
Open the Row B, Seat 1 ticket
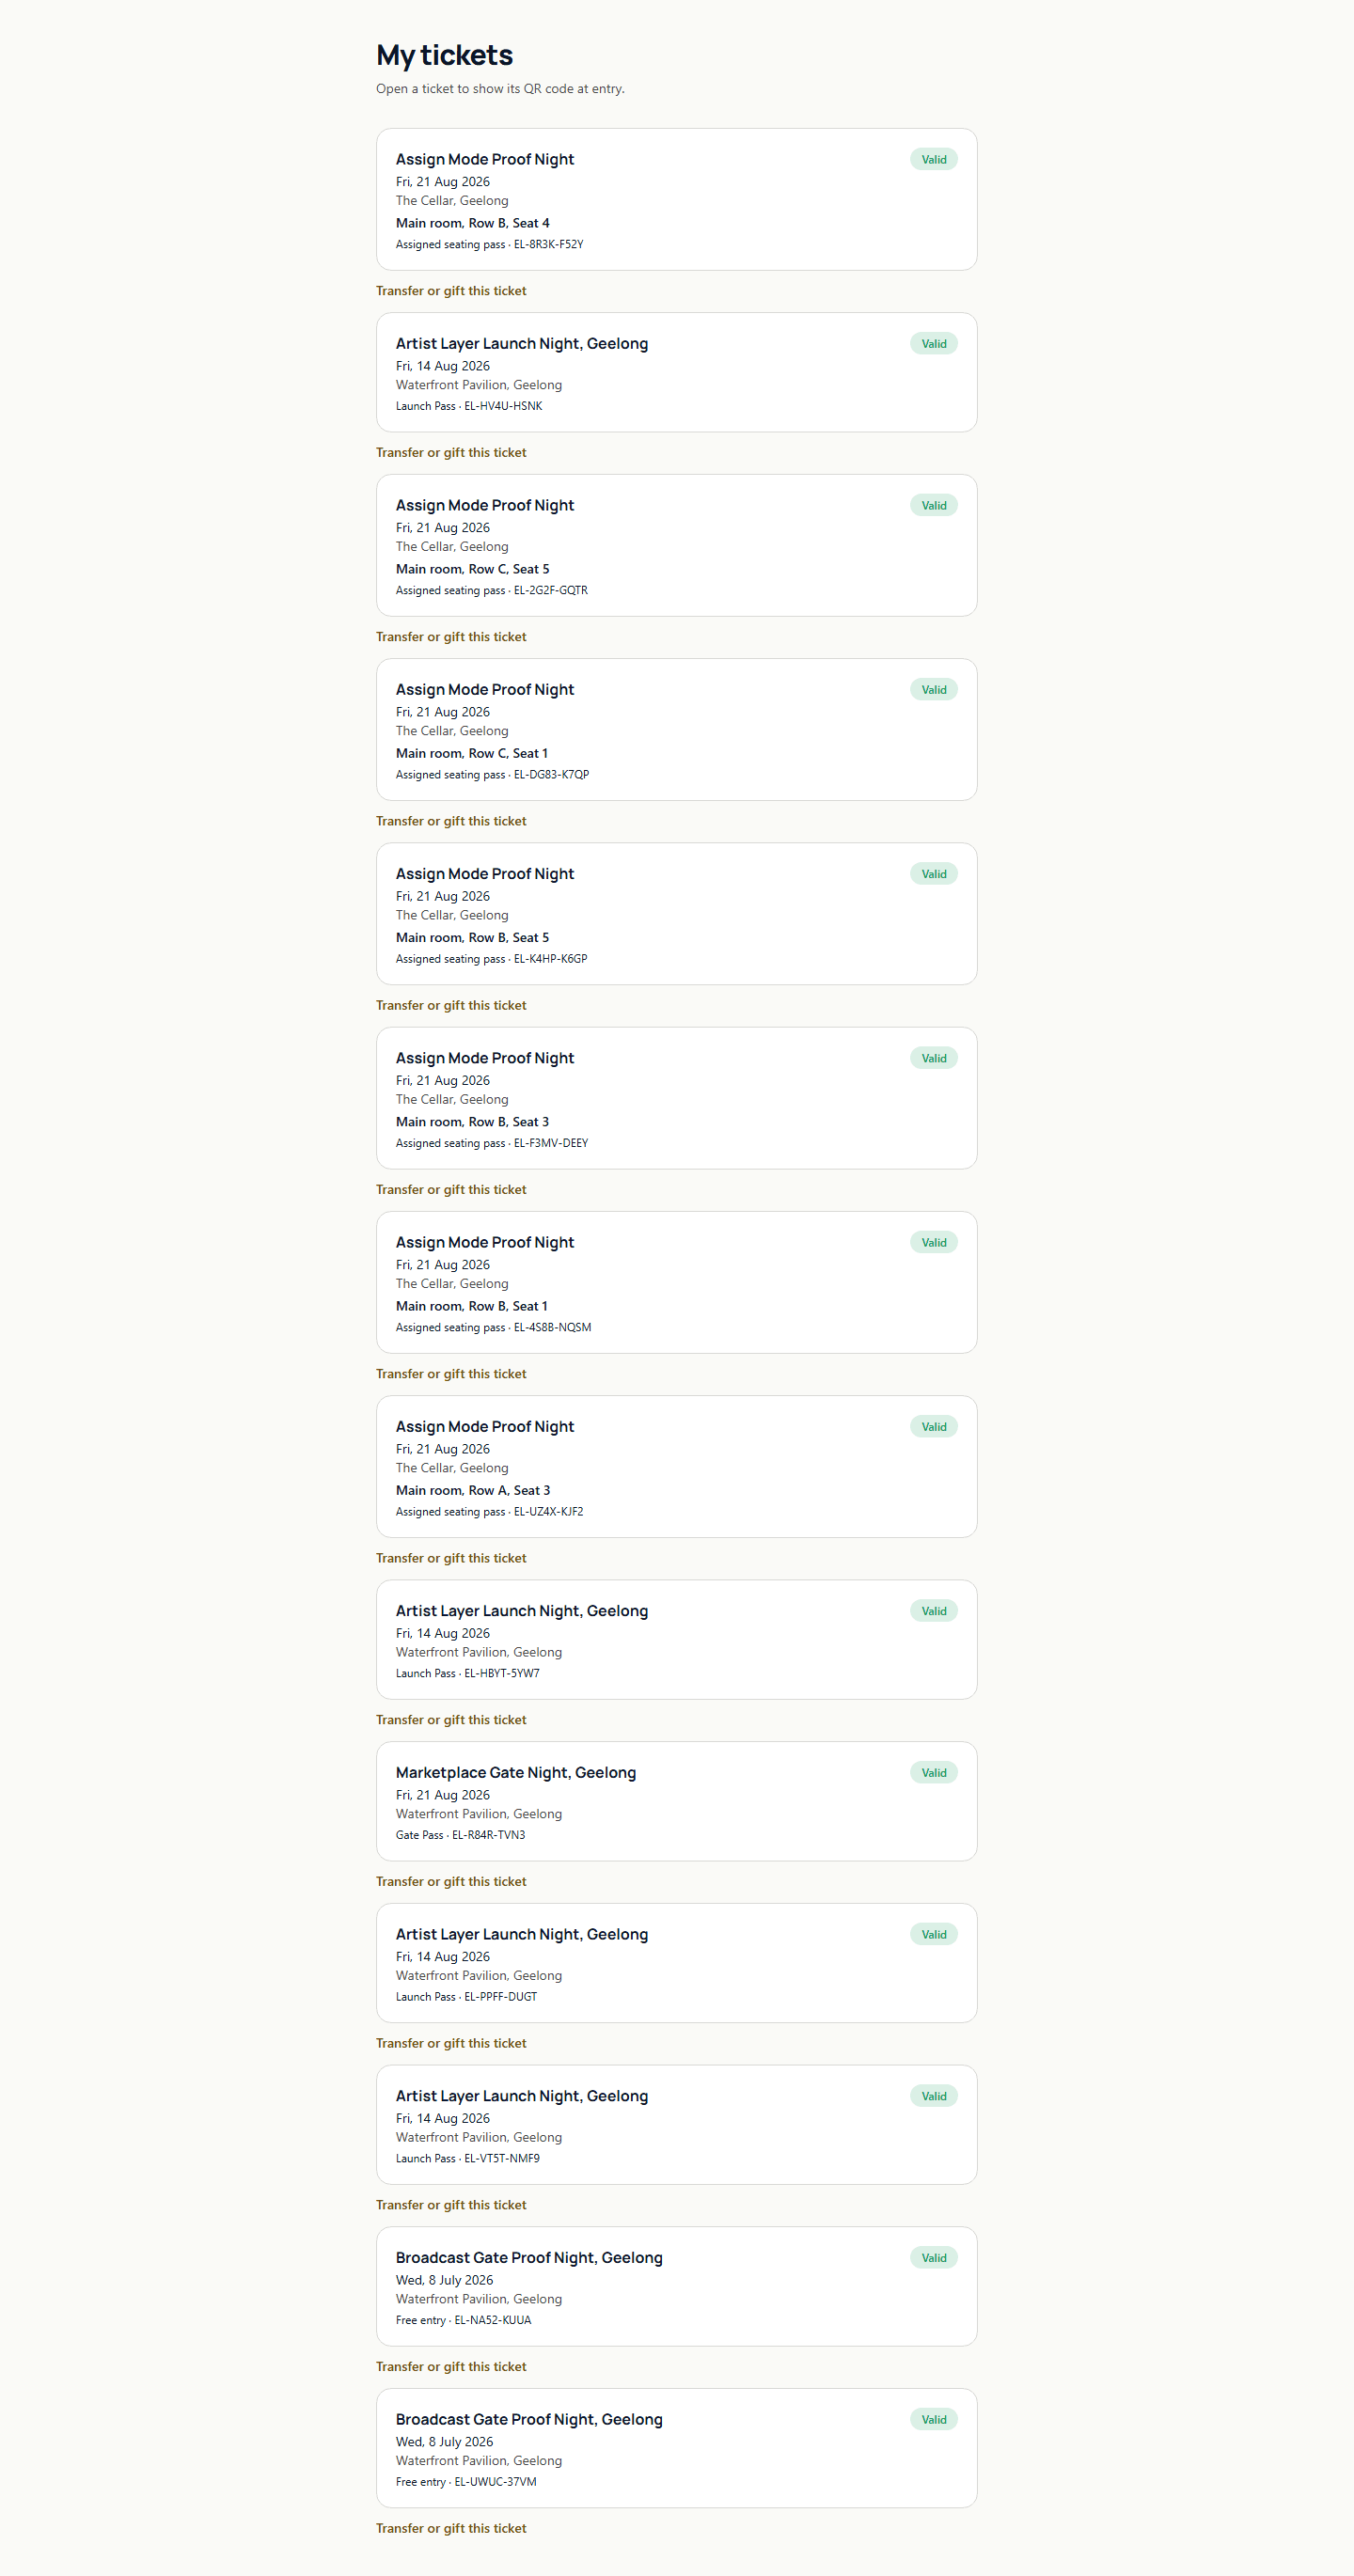pyautogui.click(x=676, y=1282)
